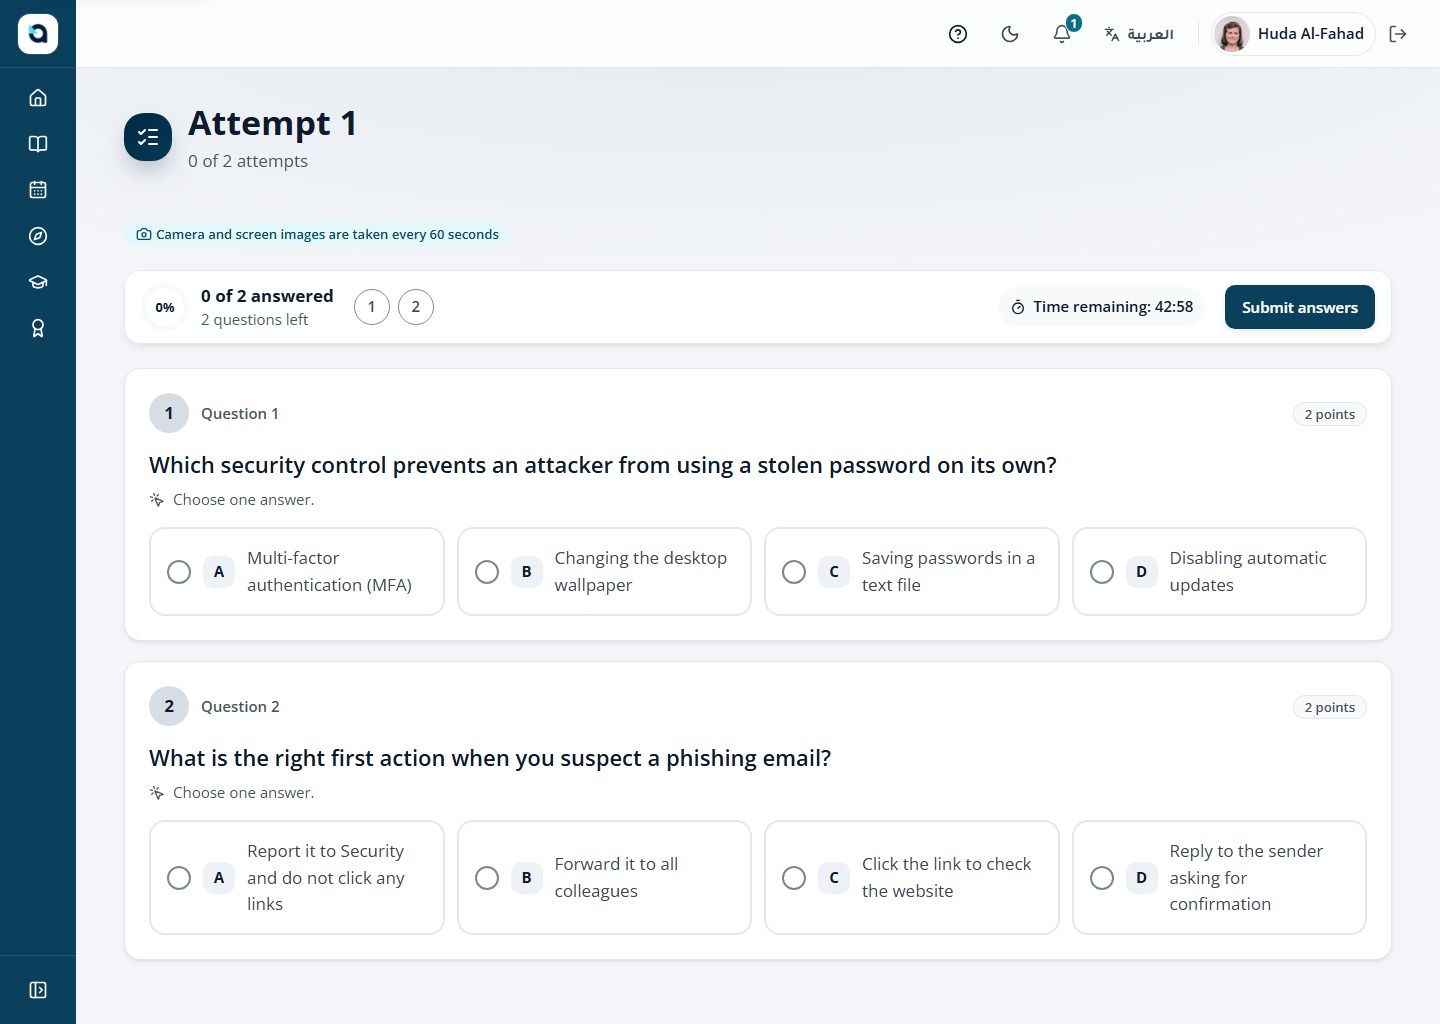The image size is (1440, 1024).
Task: Open the compass explore icon in sidebar
Action: [x=38, y=236]
